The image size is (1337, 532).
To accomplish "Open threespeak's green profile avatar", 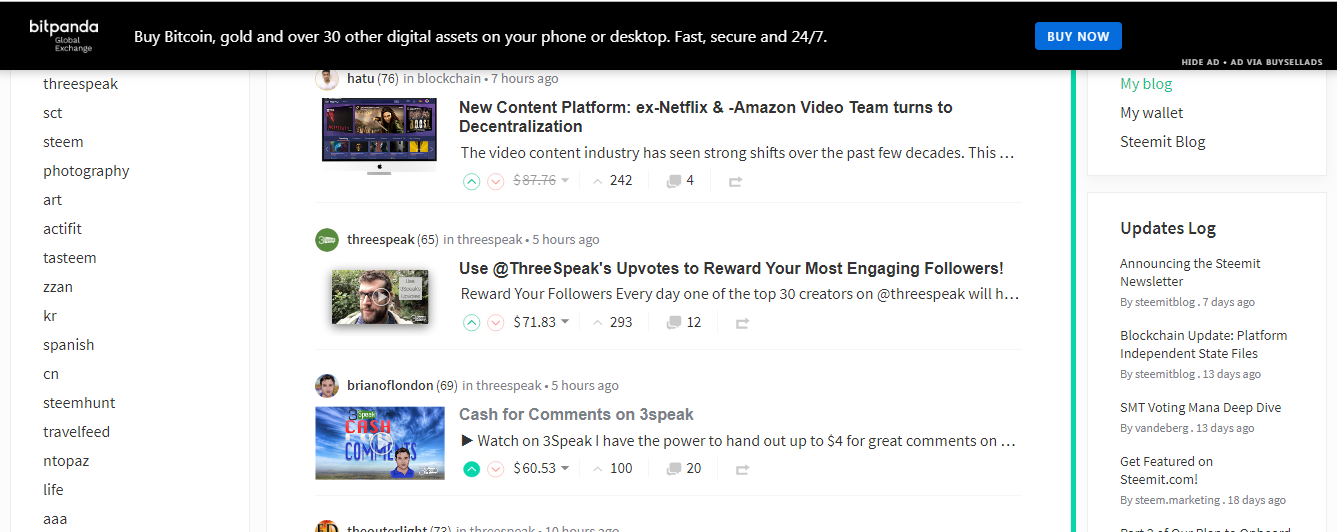I will [327, 240].
